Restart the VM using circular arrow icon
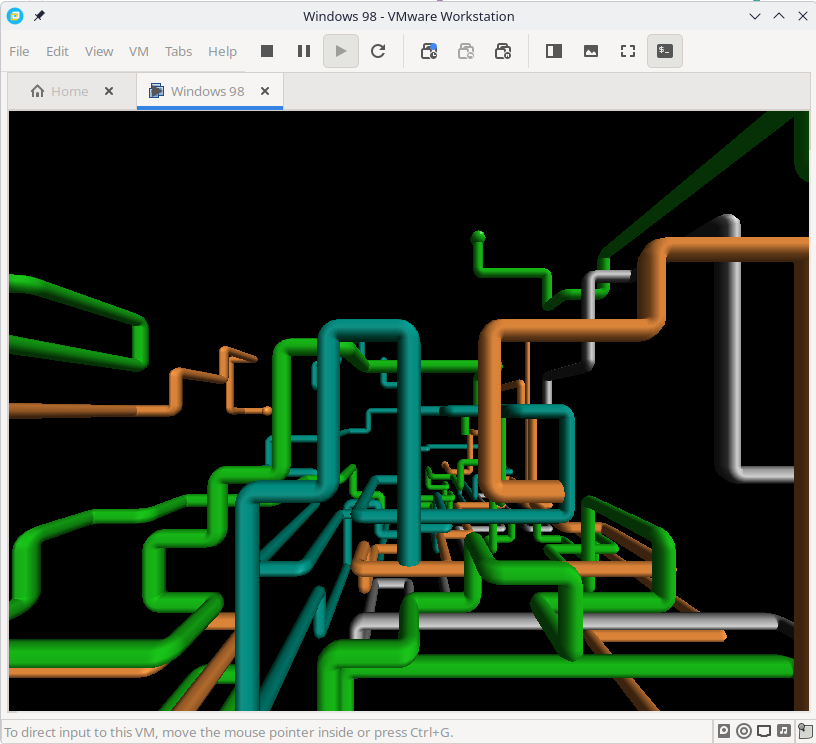Screen dimensions: 816x744 click(378, 51)
